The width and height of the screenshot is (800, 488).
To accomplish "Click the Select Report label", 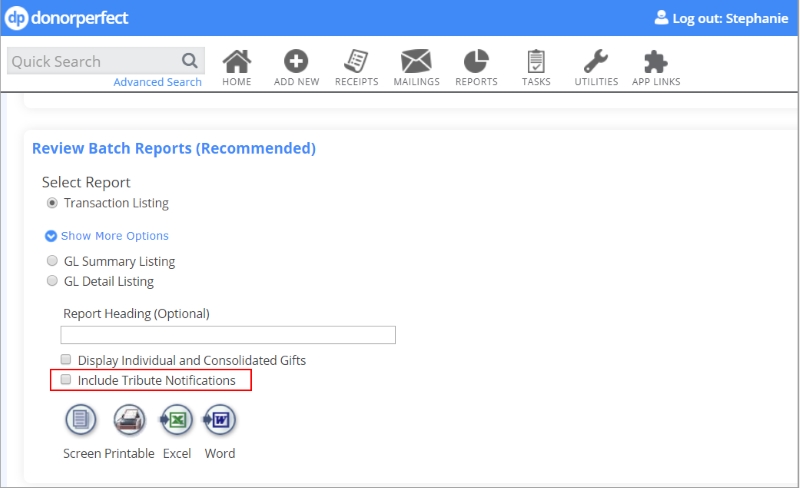I will click(x=86, y=182).
